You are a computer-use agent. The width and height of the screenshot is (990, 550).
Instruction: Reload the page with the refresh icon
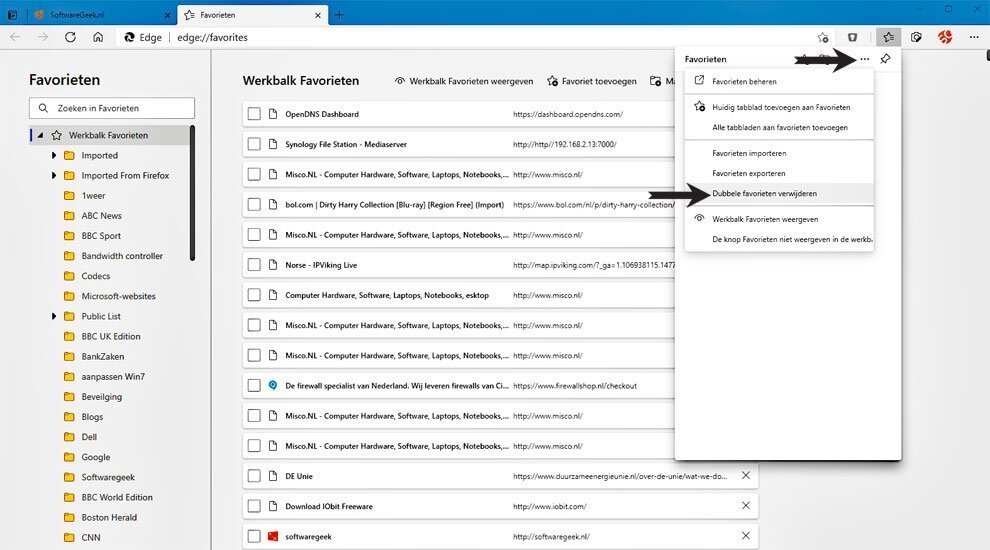[70, 37]
